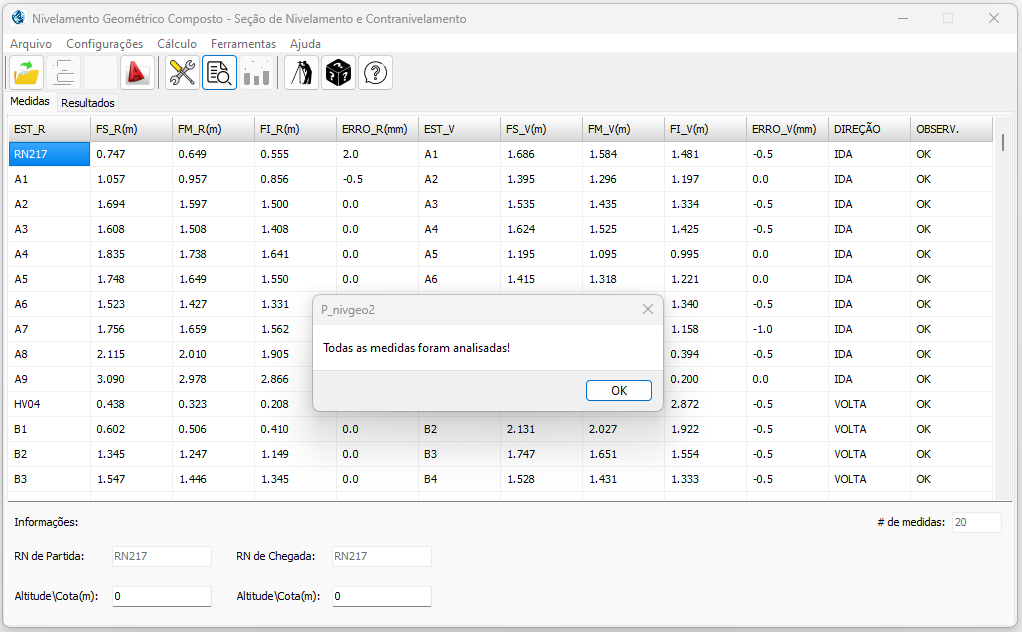Image resolution: width=1022 pixels, height=632 pixels.
Task: Click the analyze measurements document-magnifier icon
Action: click(219, 72)
